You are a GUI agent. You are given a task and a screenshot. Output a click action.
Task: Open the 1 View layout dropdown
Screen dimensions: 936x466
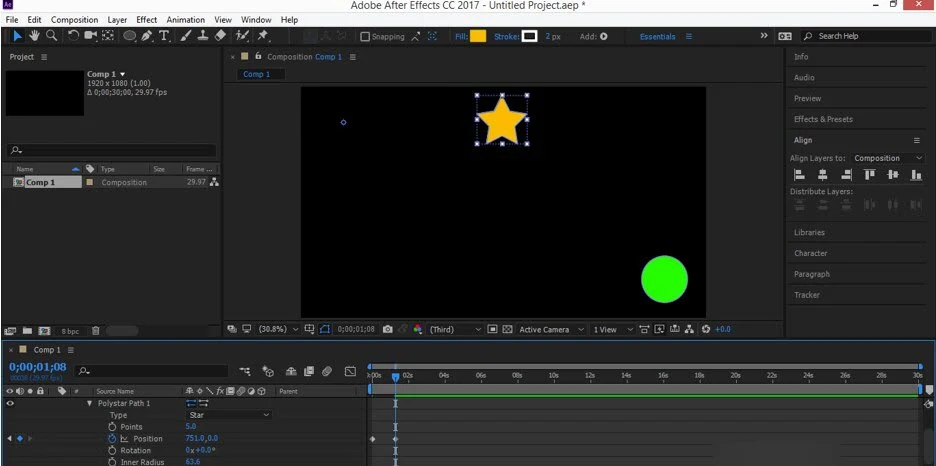pos(613,329)
